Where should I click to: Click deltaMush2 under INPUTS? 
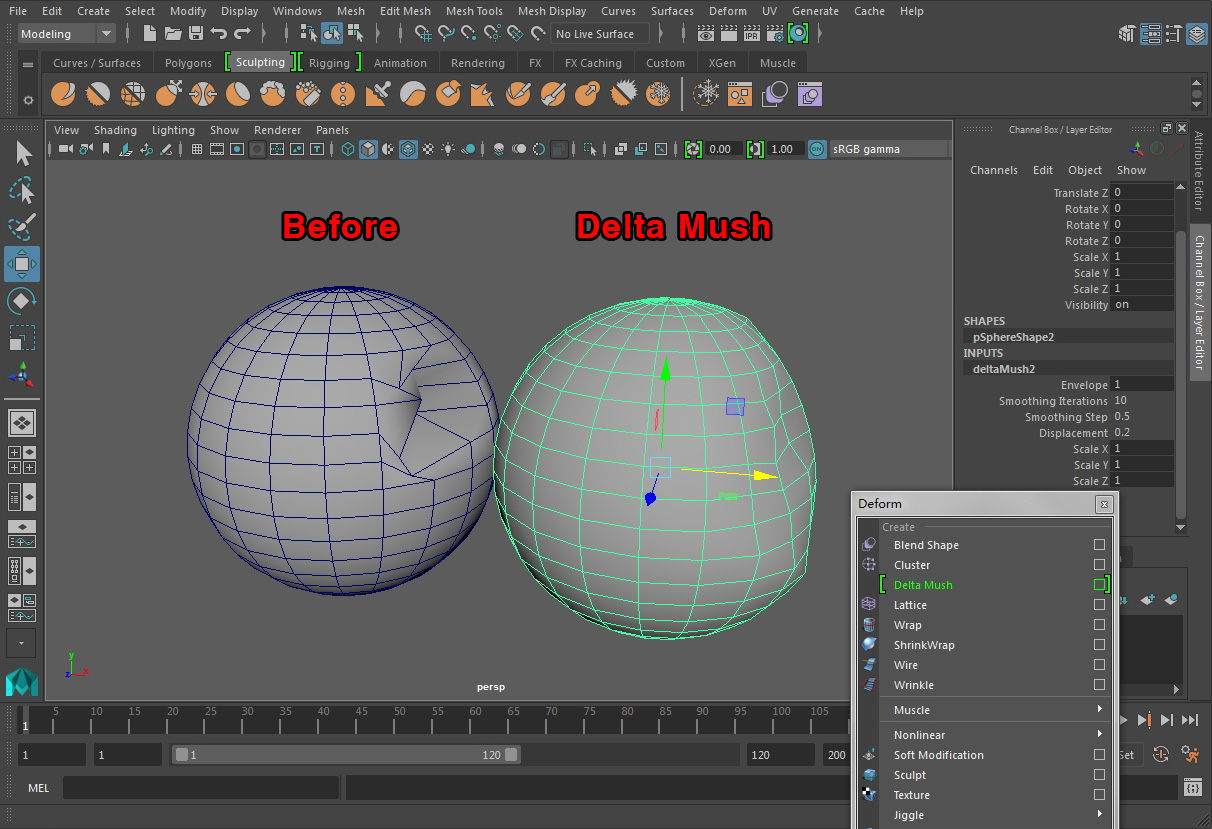[x=1004, y=369]
